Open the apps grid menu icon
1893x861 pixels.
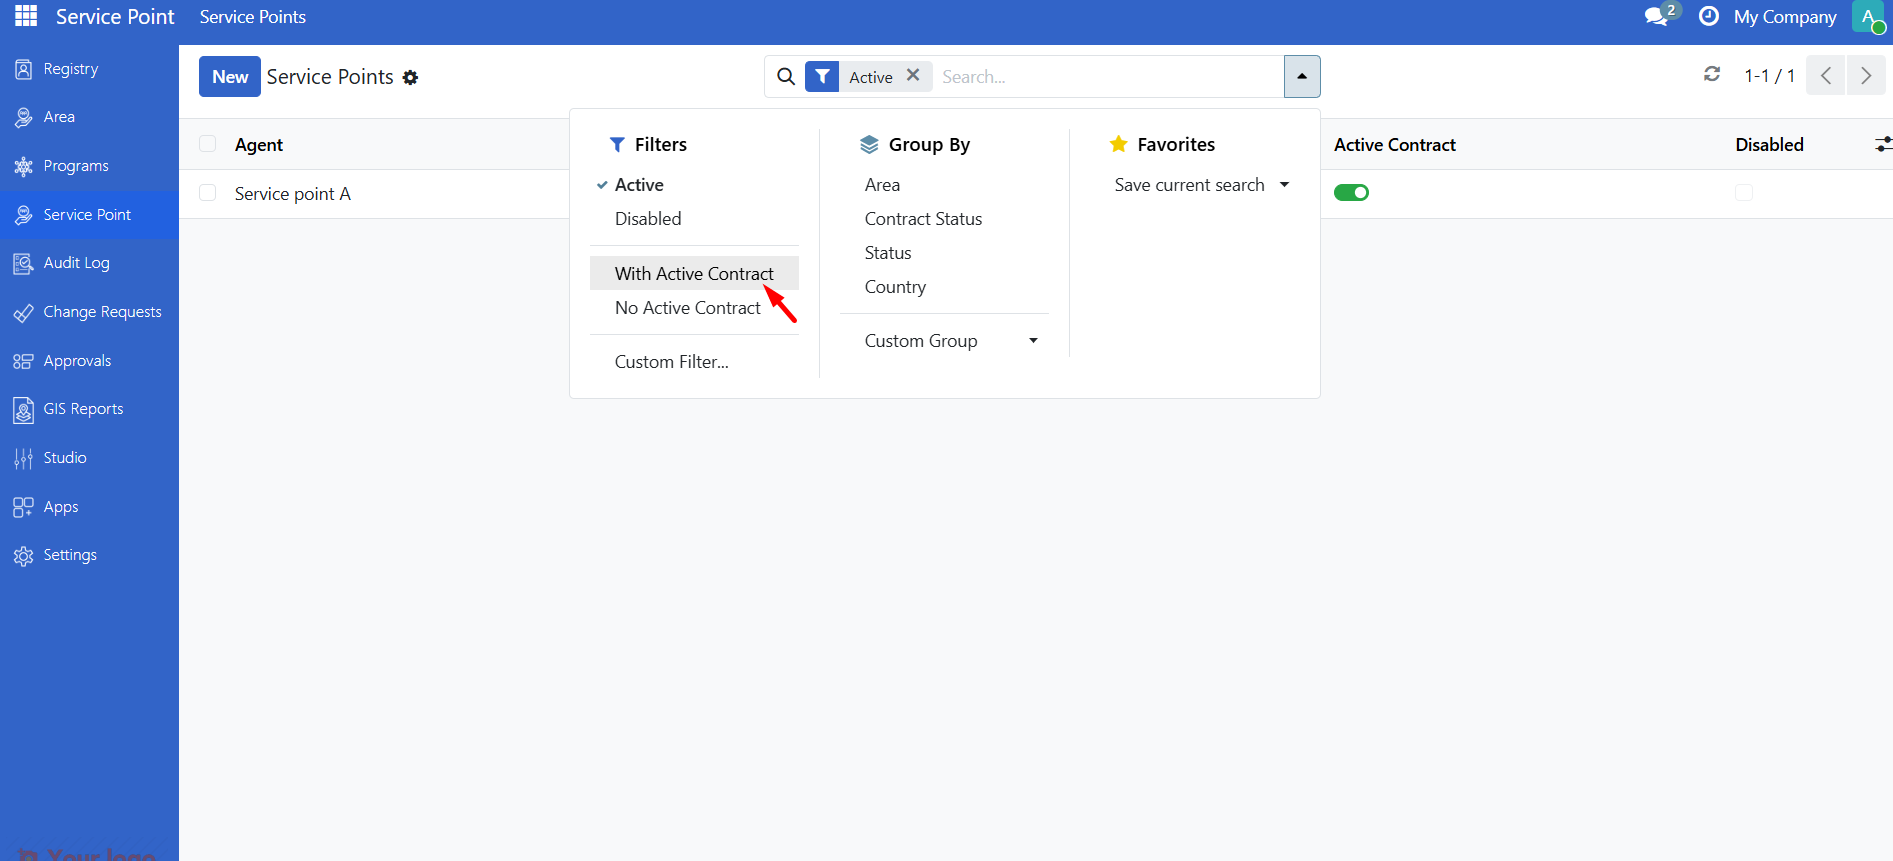point(26,16)
